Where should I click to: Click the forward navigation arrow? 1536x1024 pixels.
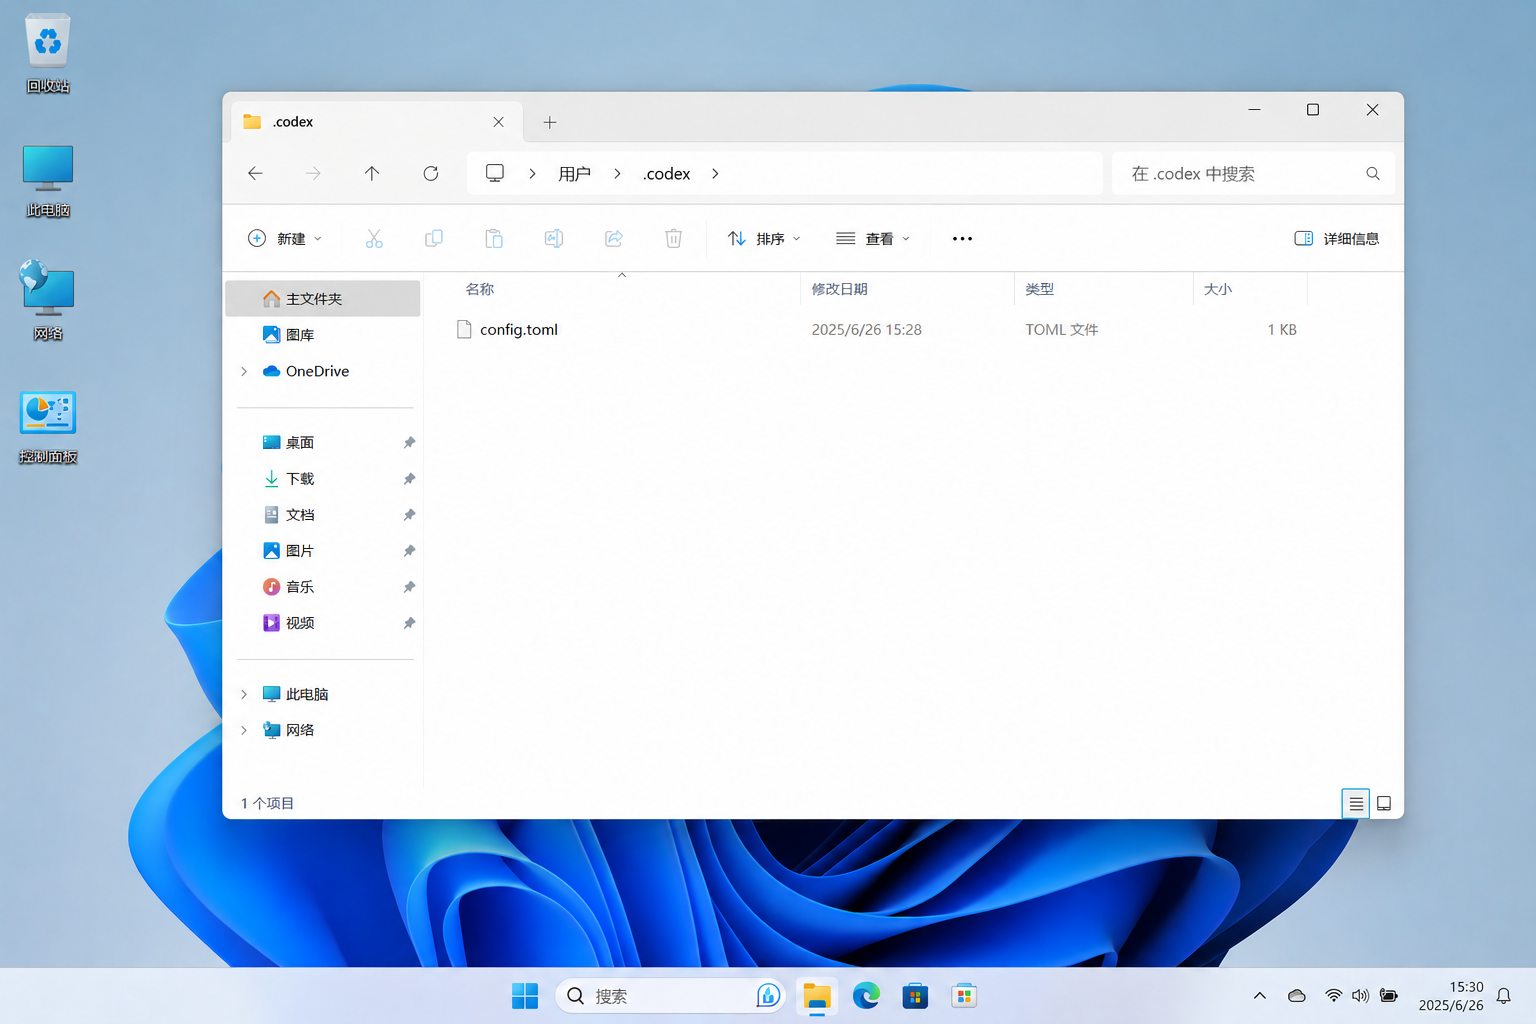(x=313, y=173)
